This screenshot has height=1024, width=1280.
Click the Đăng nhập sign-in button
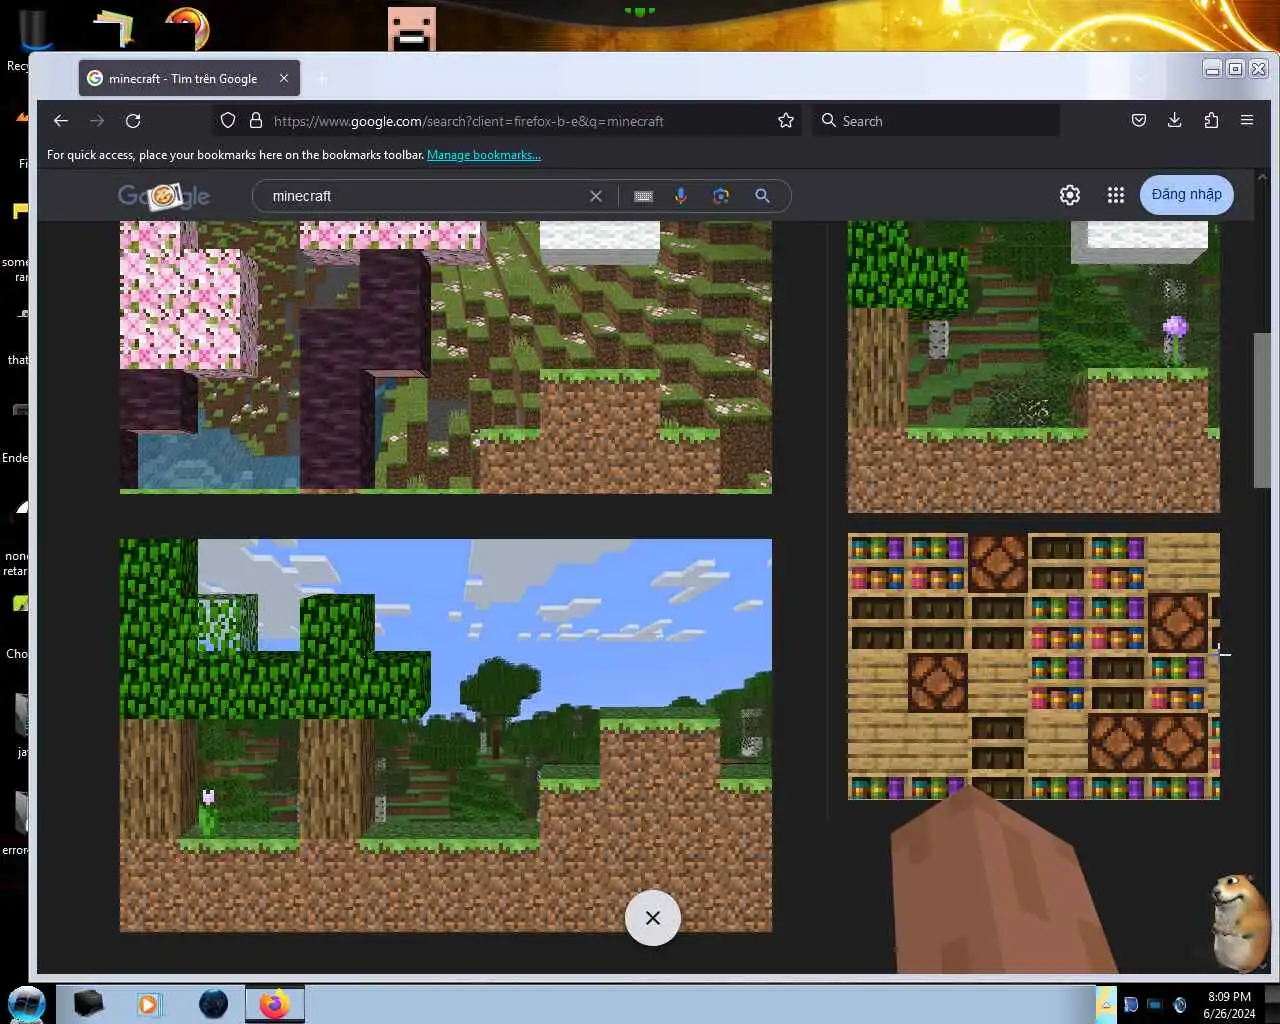pos(1186,194)
